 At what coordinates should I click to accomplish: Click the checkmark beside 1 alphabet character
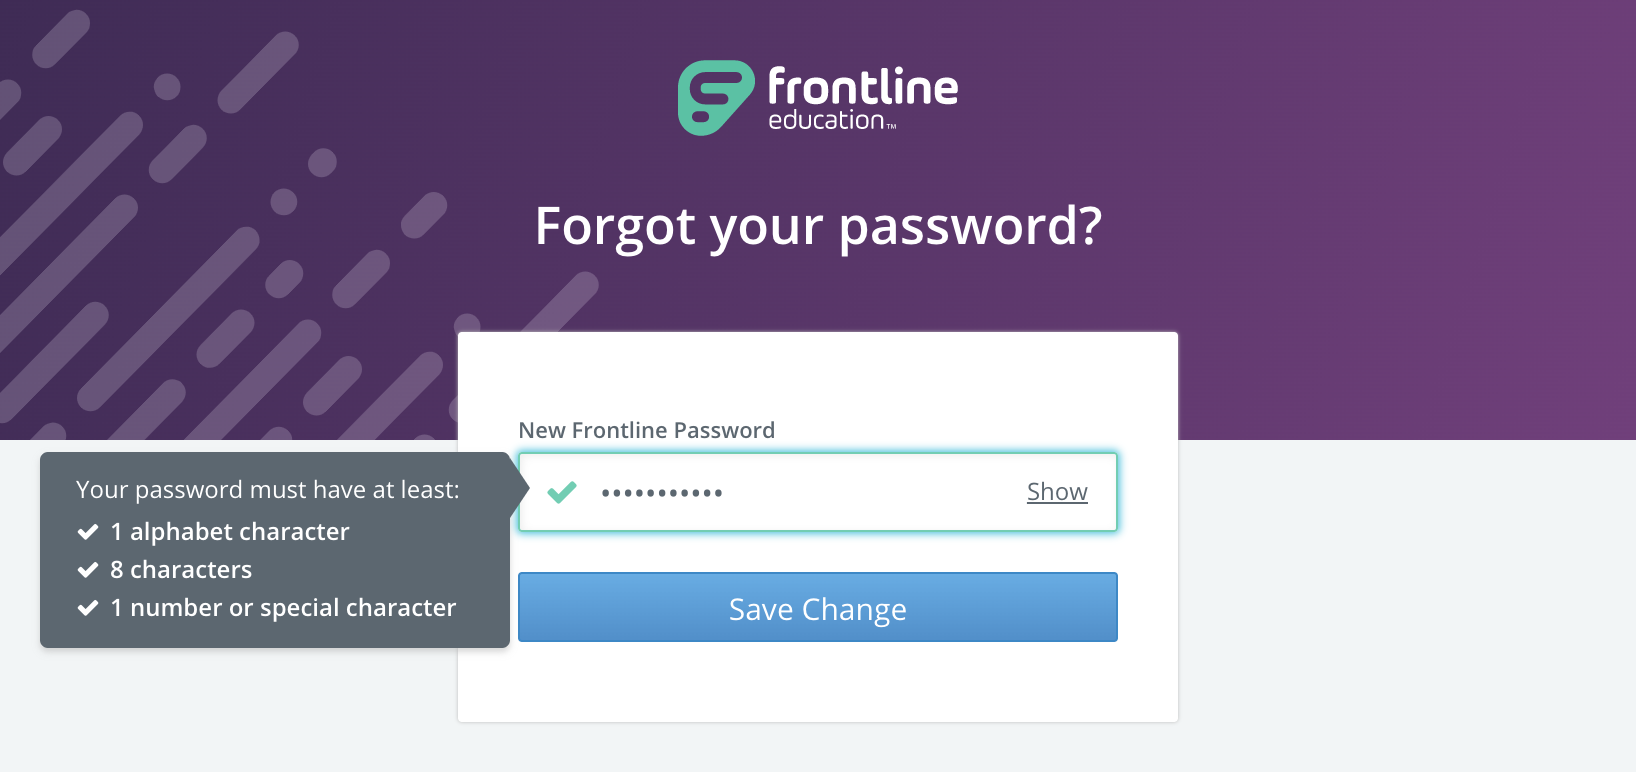(88, 532)
